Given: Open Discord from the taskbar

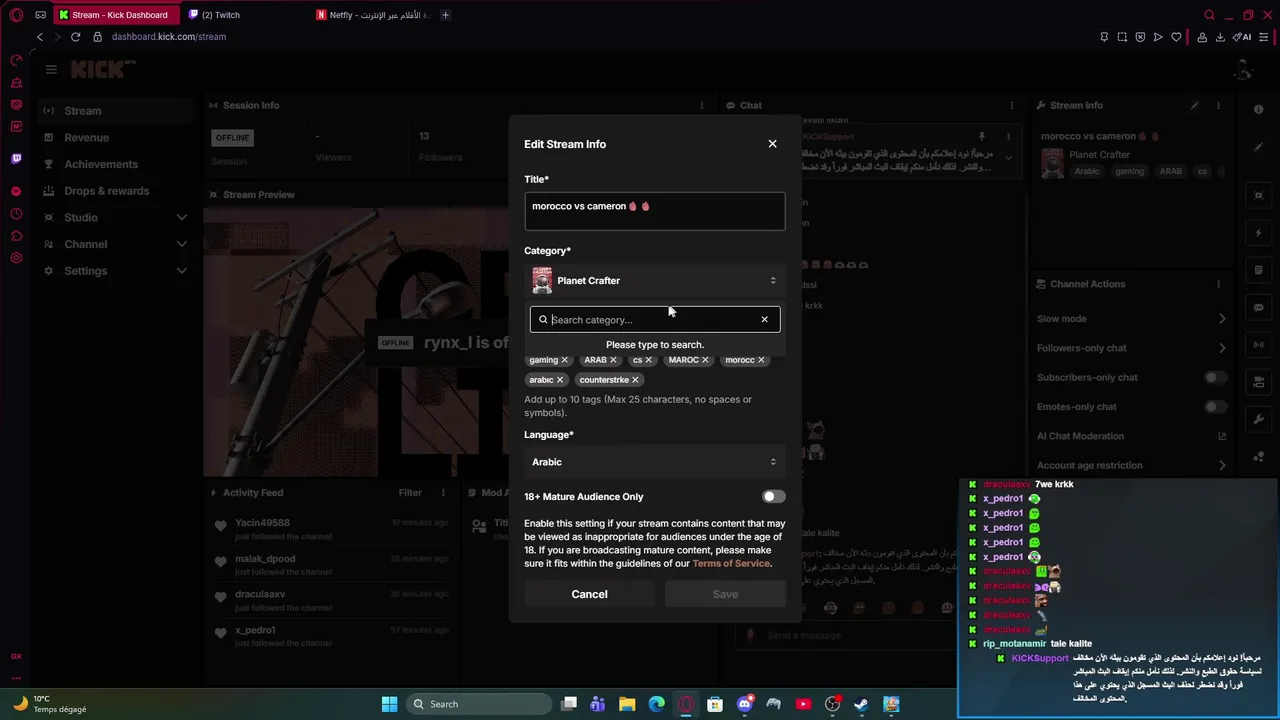Looking at the screenshot, I should [744, 704].
